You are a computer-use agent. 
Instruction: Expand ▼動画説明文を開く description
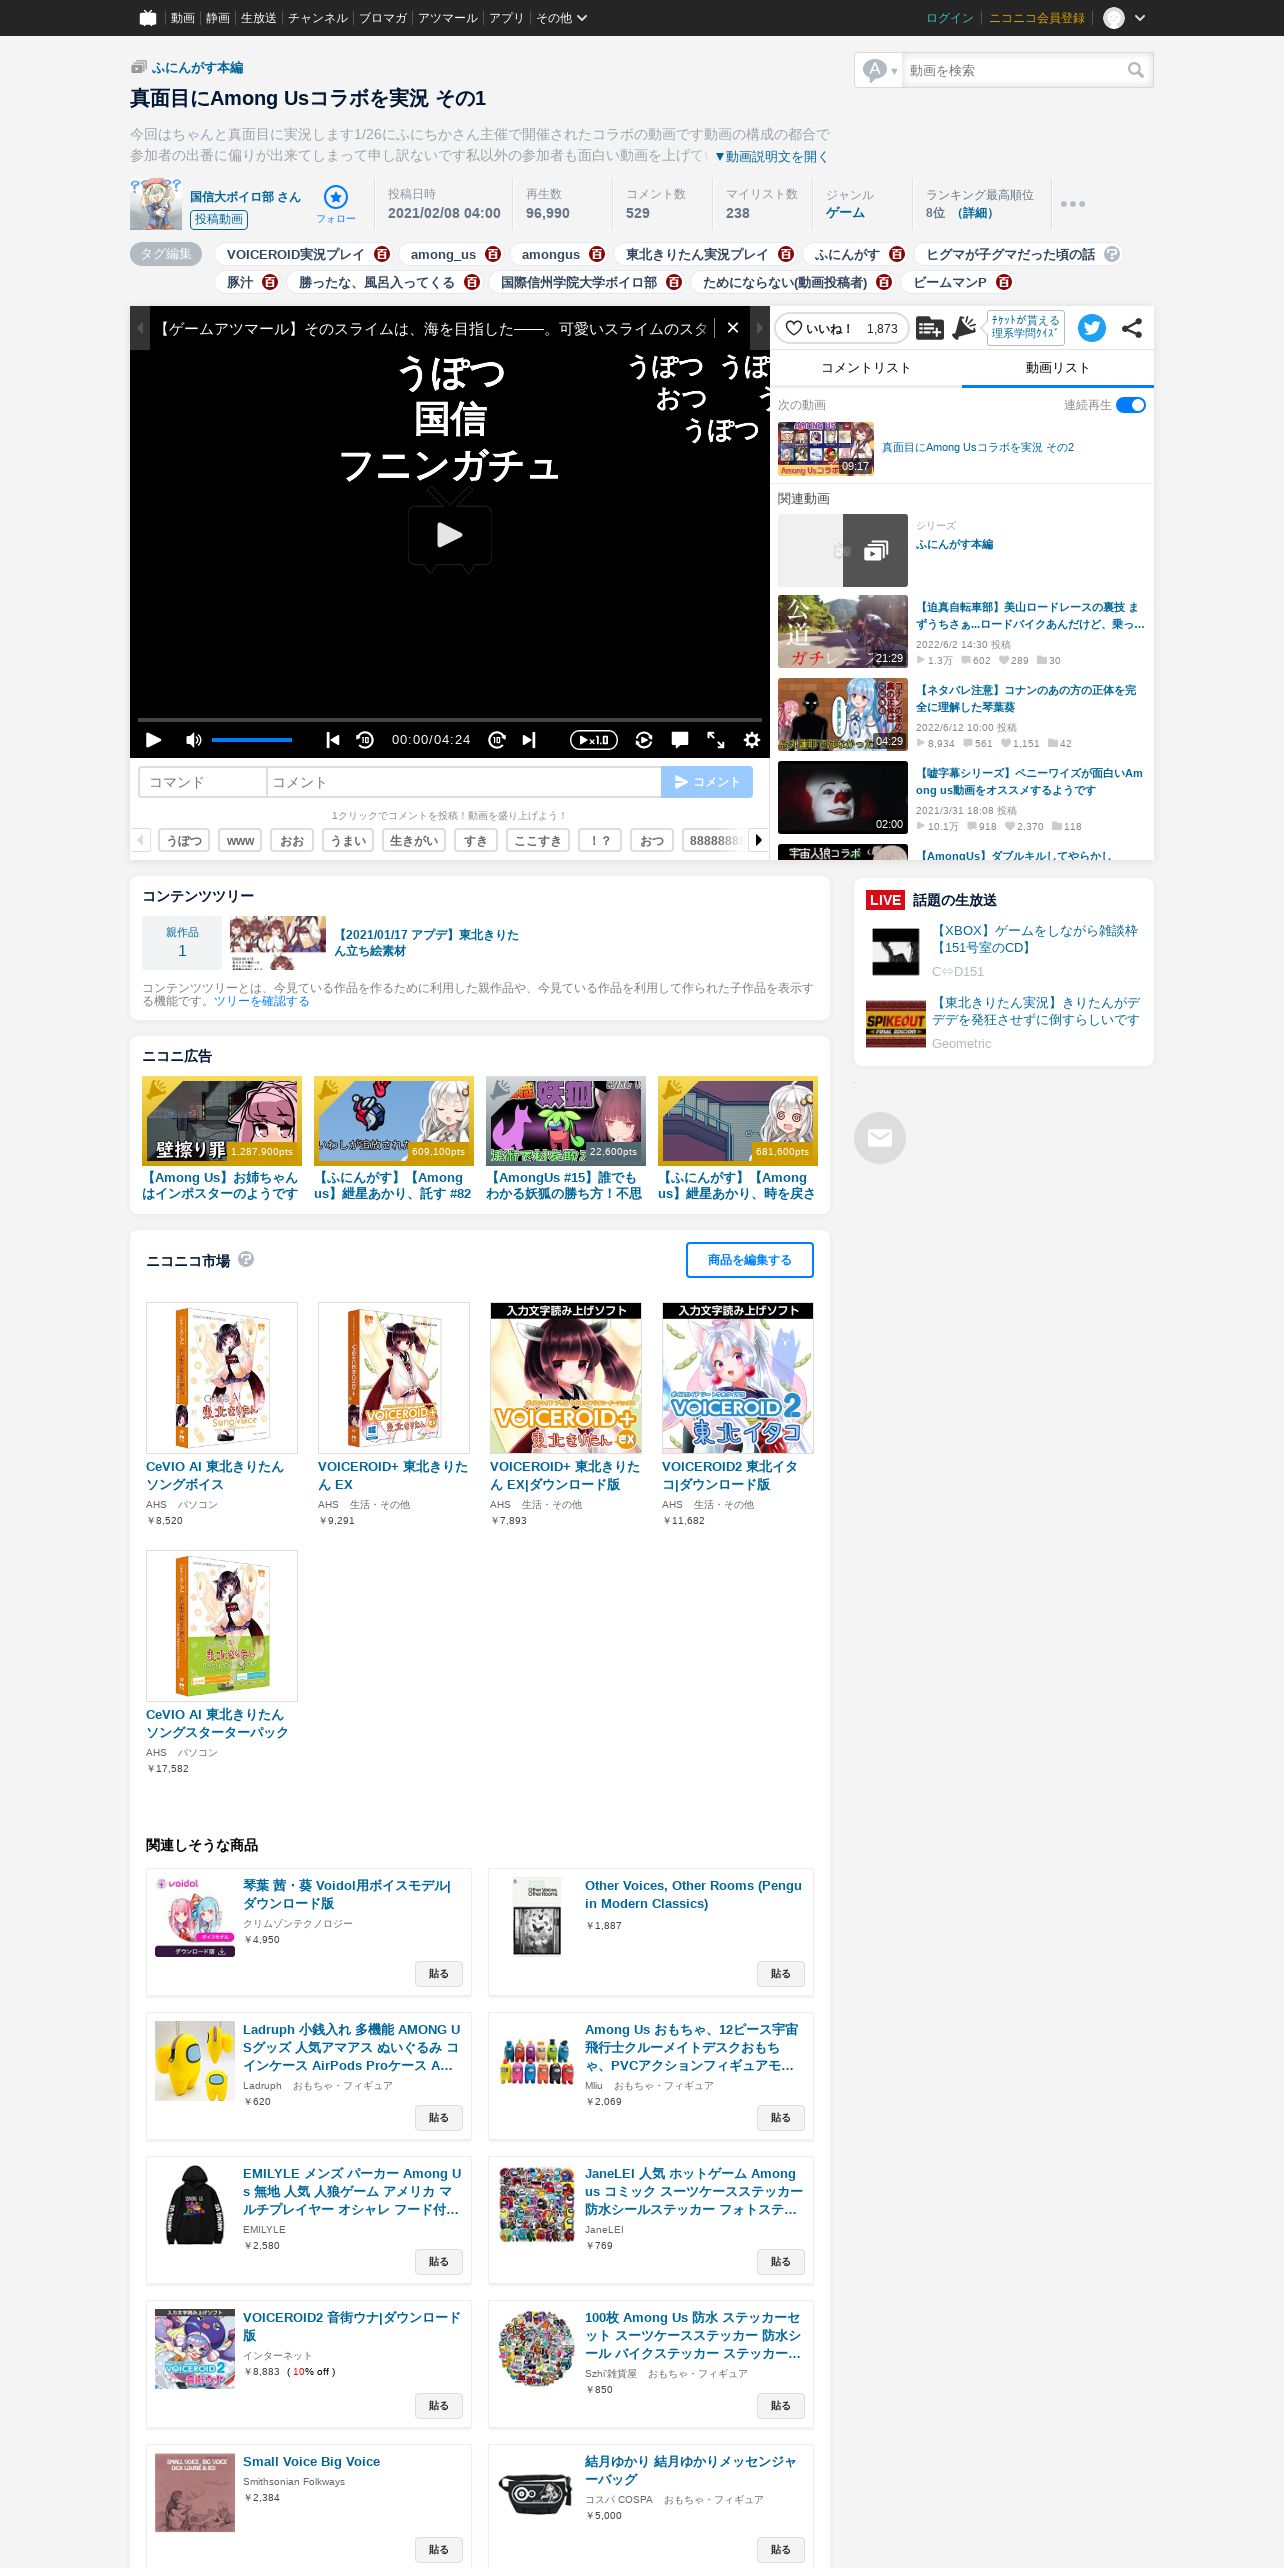771,157
